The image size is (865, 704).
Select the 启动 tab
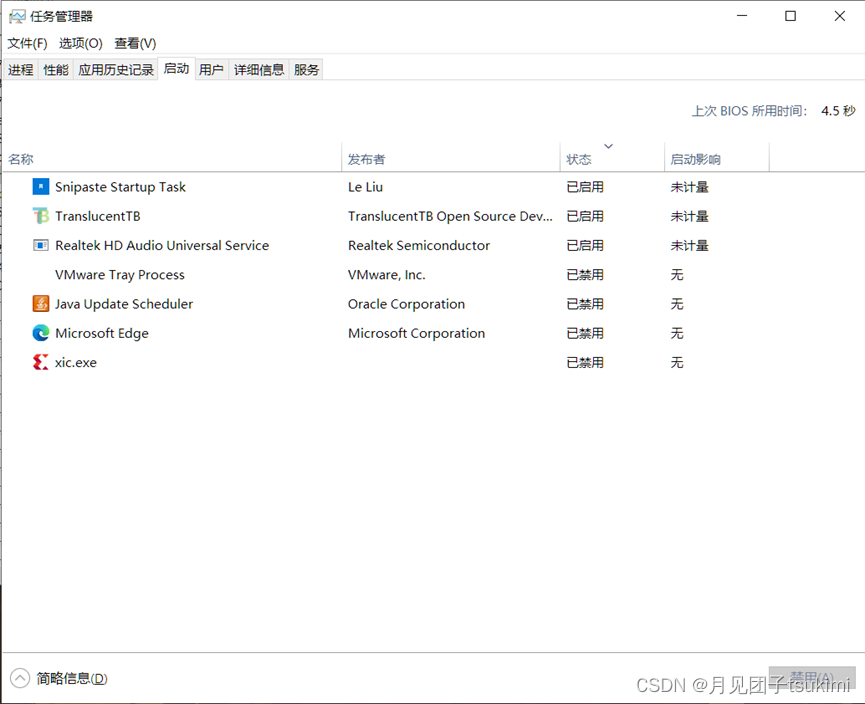click(177, 68)
